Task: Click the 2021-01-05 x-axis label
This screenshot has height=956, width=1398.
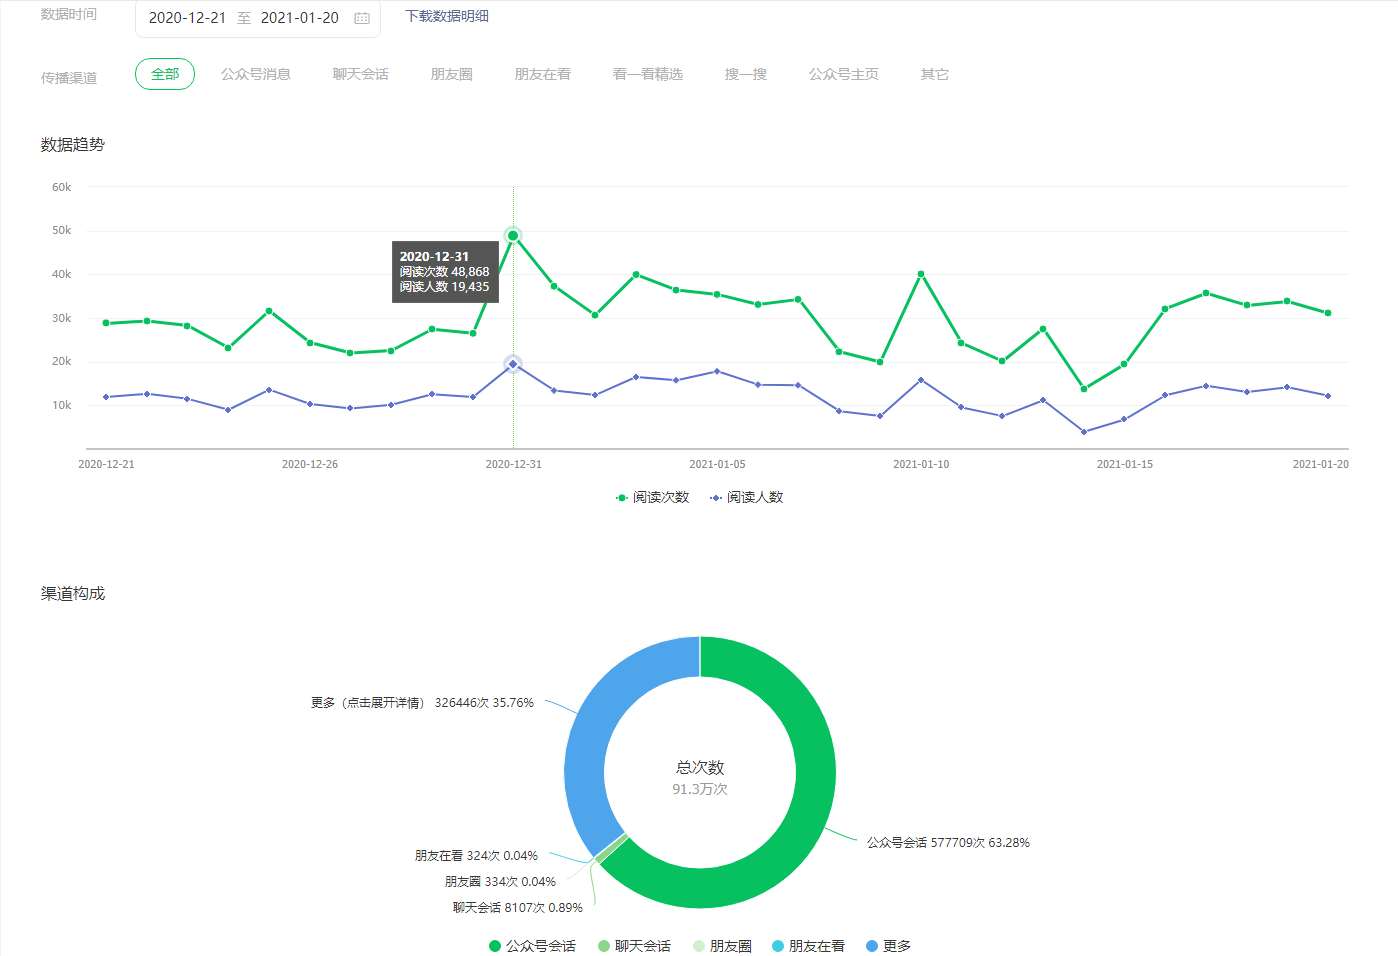Action: coord(717,464)
